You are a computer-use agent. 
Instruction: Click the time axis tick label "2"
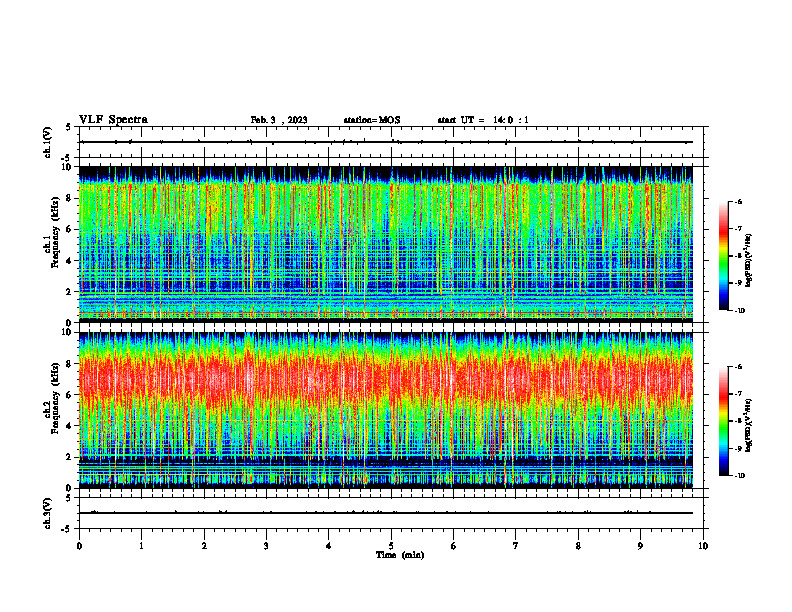[x=204, y=546]
